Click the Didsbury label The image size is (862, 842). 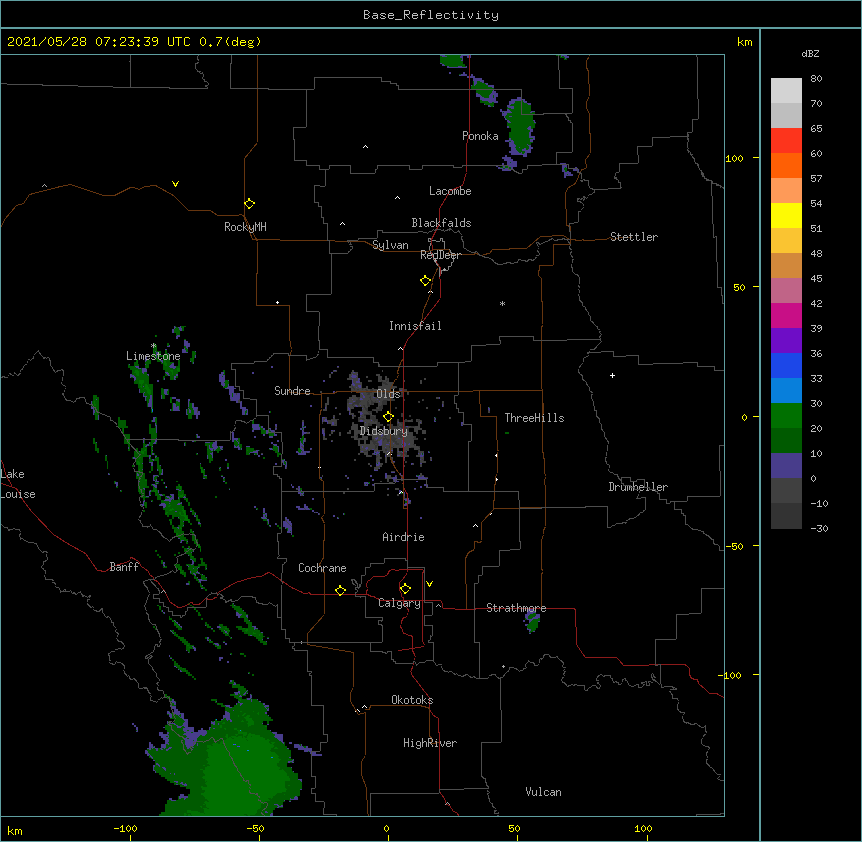[x=383, y=431]
